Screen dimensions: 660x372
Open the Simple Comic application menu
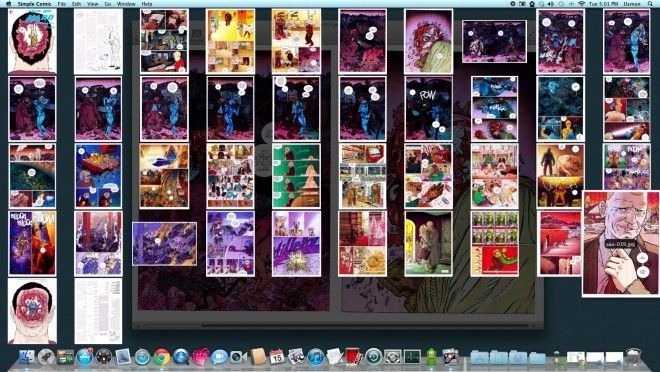point(35,4)
